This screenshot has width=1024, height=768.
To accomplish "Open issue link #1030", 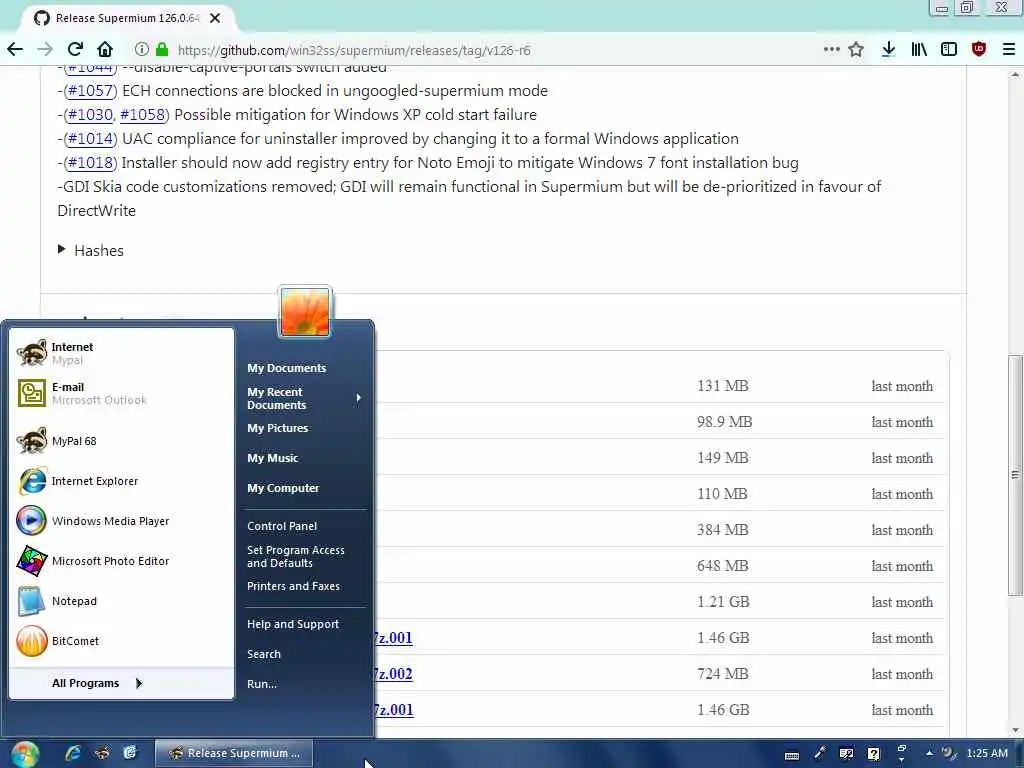I will point(90,115).
